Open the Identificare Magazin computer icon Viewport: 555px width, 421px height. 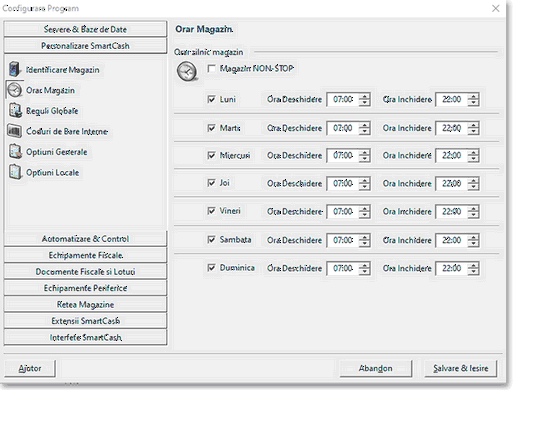point(14,69)
